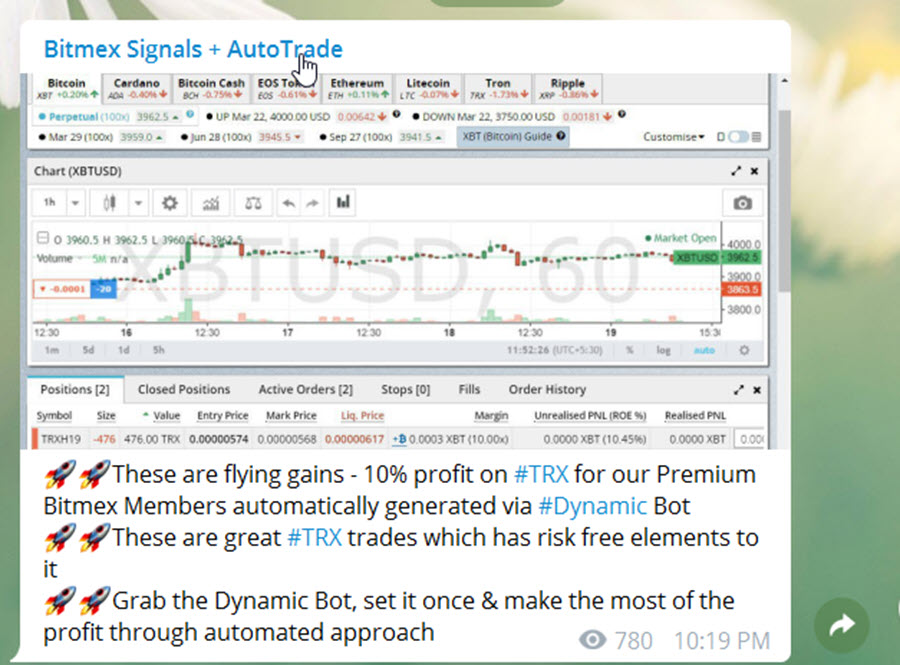Open the Customise dropdown
The width and height of the screenshot is (900, 665).
pos(673,137)
